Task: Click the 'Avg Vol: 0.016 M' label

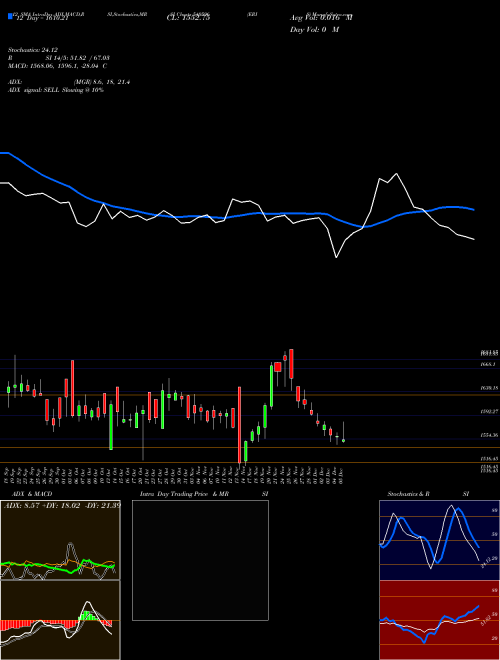Action: [321, 18]
